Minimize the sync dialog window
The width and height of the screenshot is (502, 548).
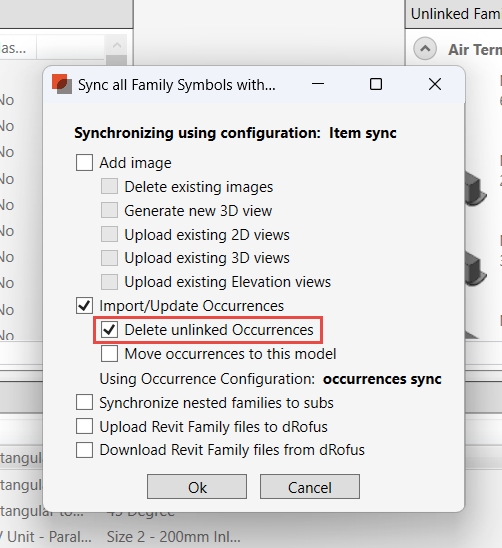pos(318,84)
